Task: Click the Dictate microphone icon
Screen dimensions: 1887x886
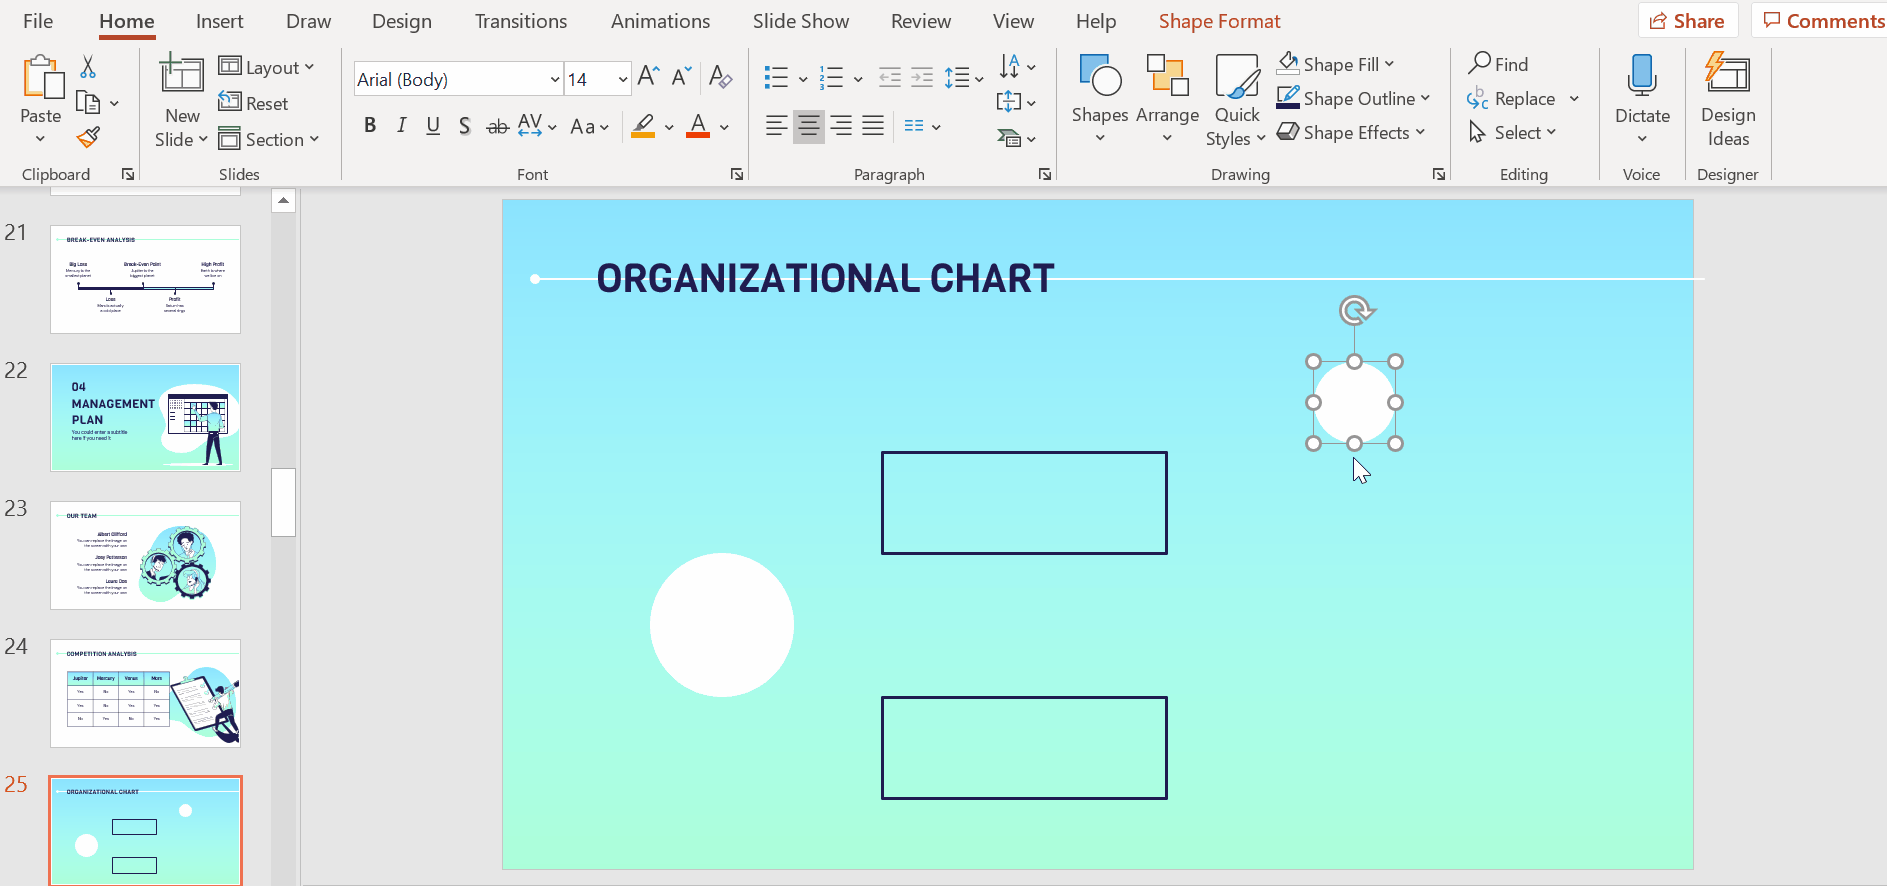Action: coord(1641,78)
